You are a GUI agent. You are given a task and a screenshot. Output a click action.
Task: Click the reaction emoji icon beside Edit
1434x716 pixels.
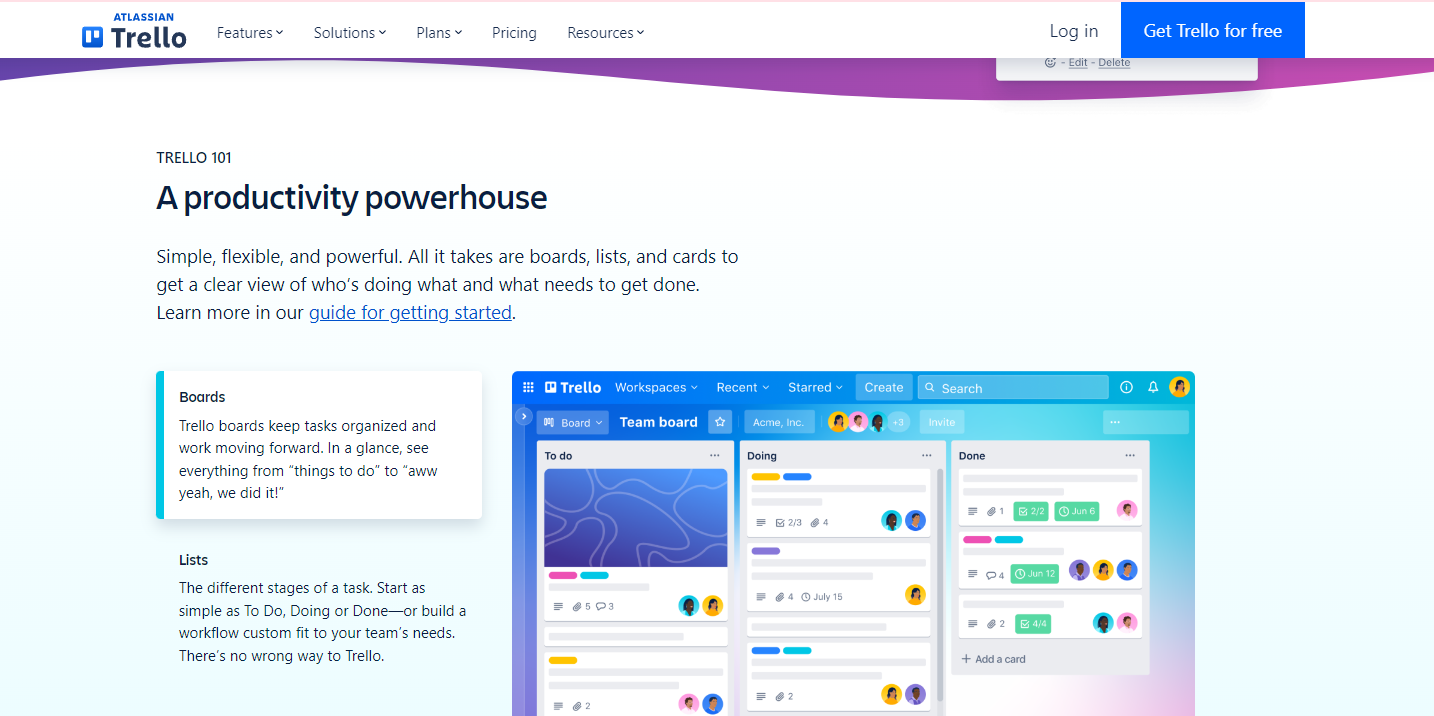point(1050,62)
